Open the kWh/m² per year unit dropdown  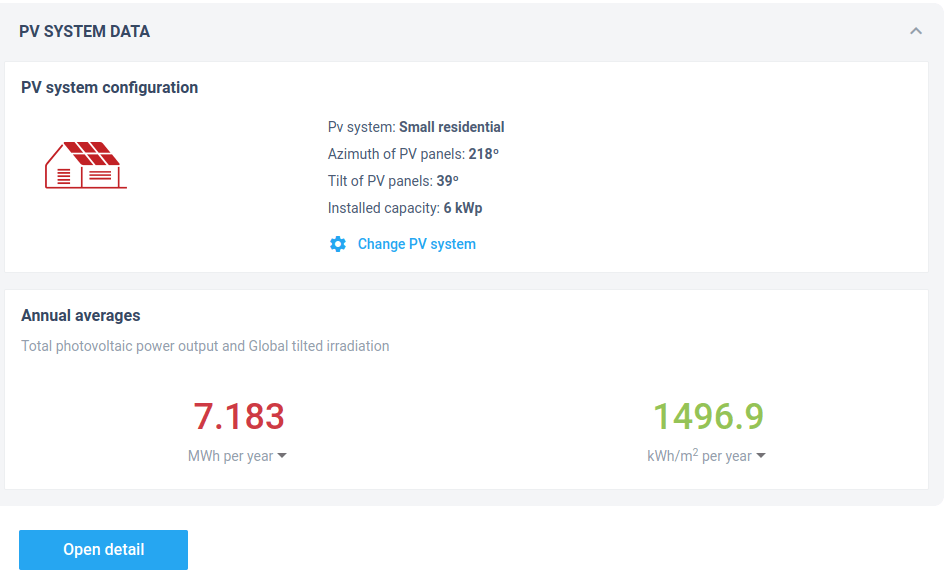[x=705, y=456]
